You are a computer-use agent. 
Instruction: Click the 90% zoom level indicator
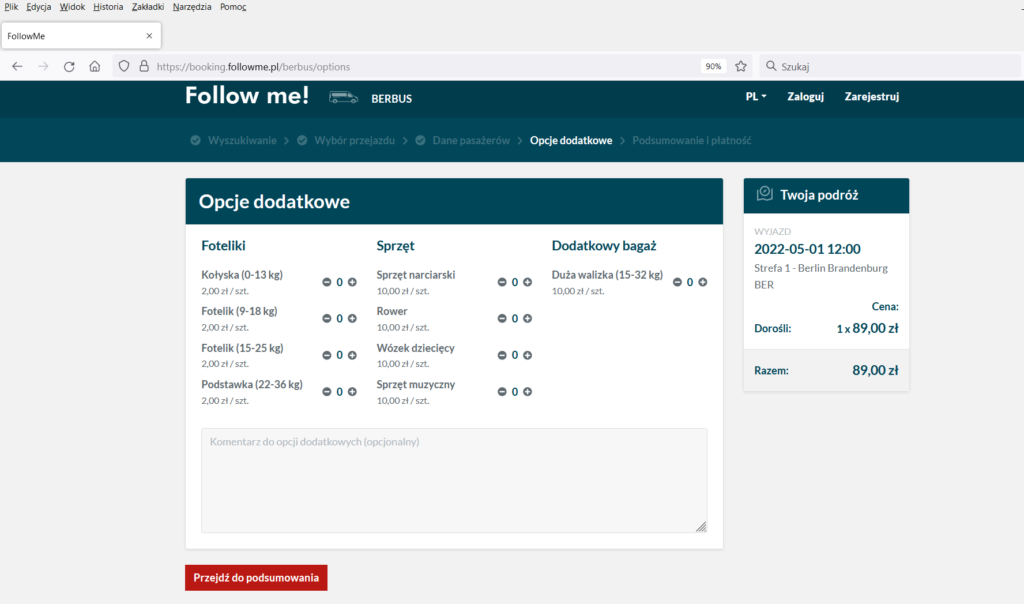point(713,66)
